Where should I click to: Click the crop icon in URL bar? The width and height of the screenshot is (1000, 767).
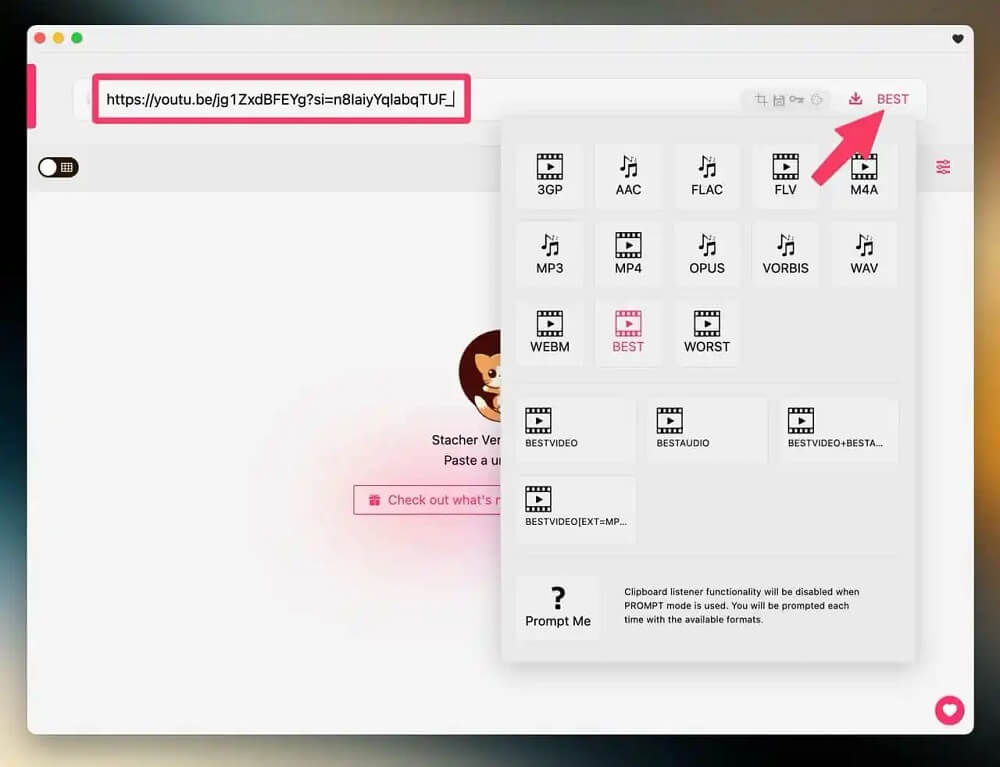[x=760, y=99]
